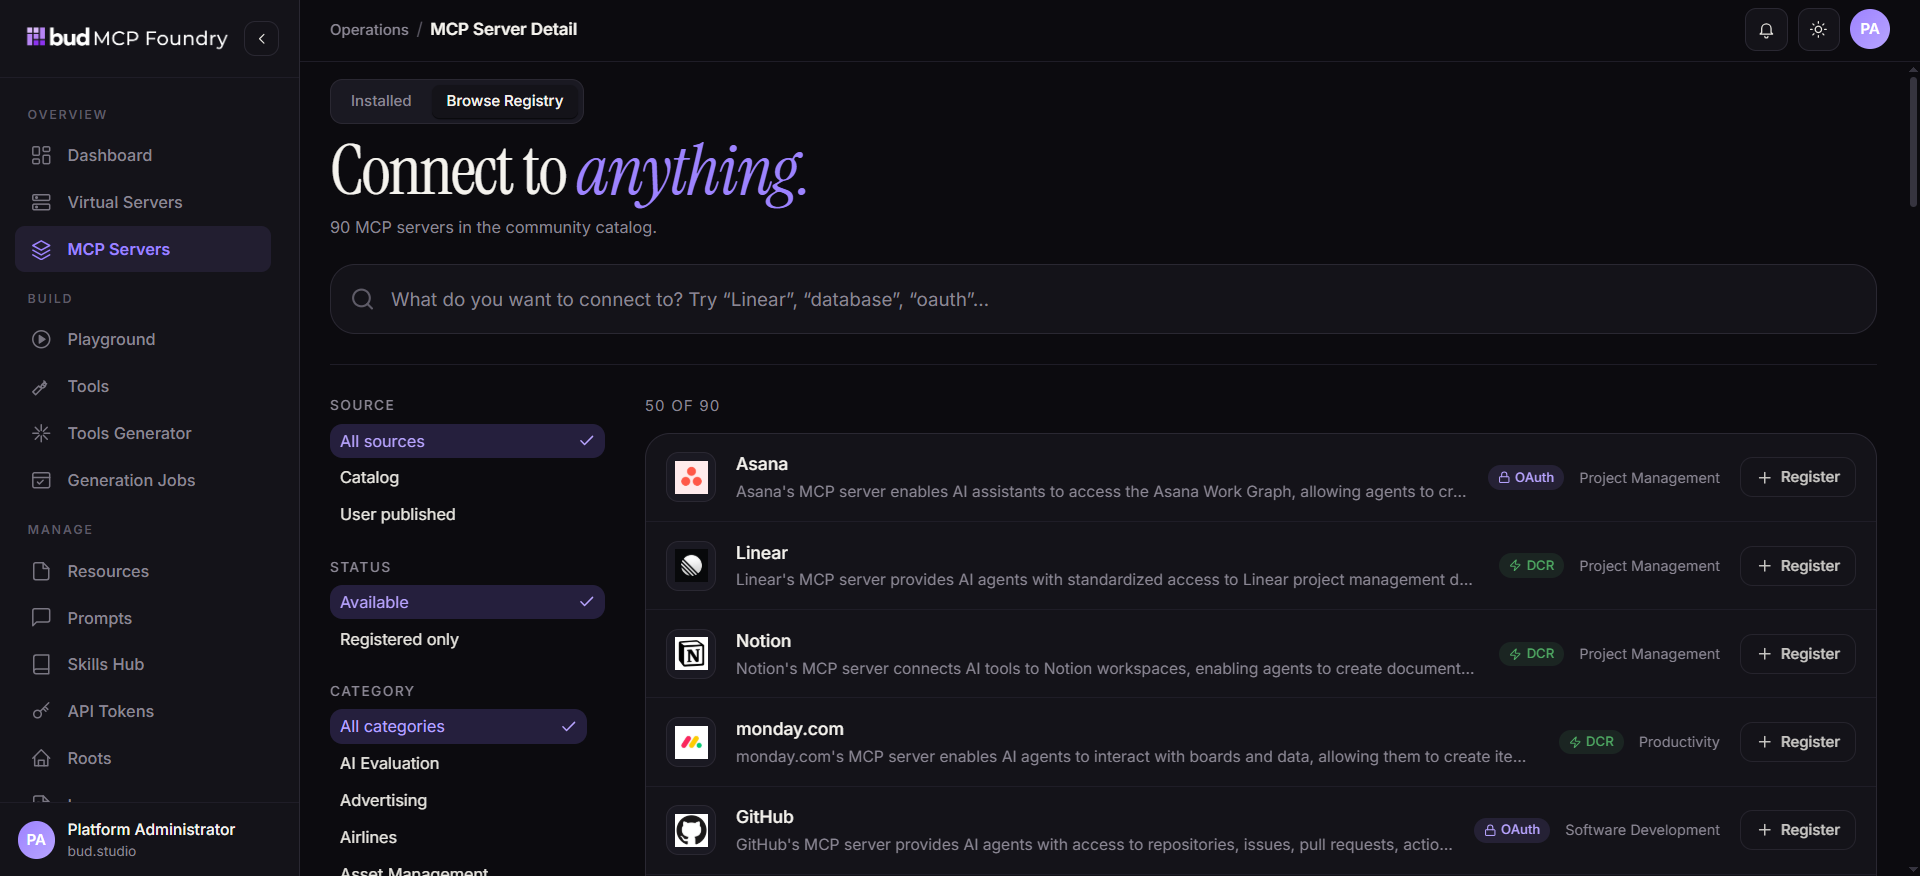1920x876 pixels.
Task: Select the All sources filter
Action: click(x=467, y=441)
